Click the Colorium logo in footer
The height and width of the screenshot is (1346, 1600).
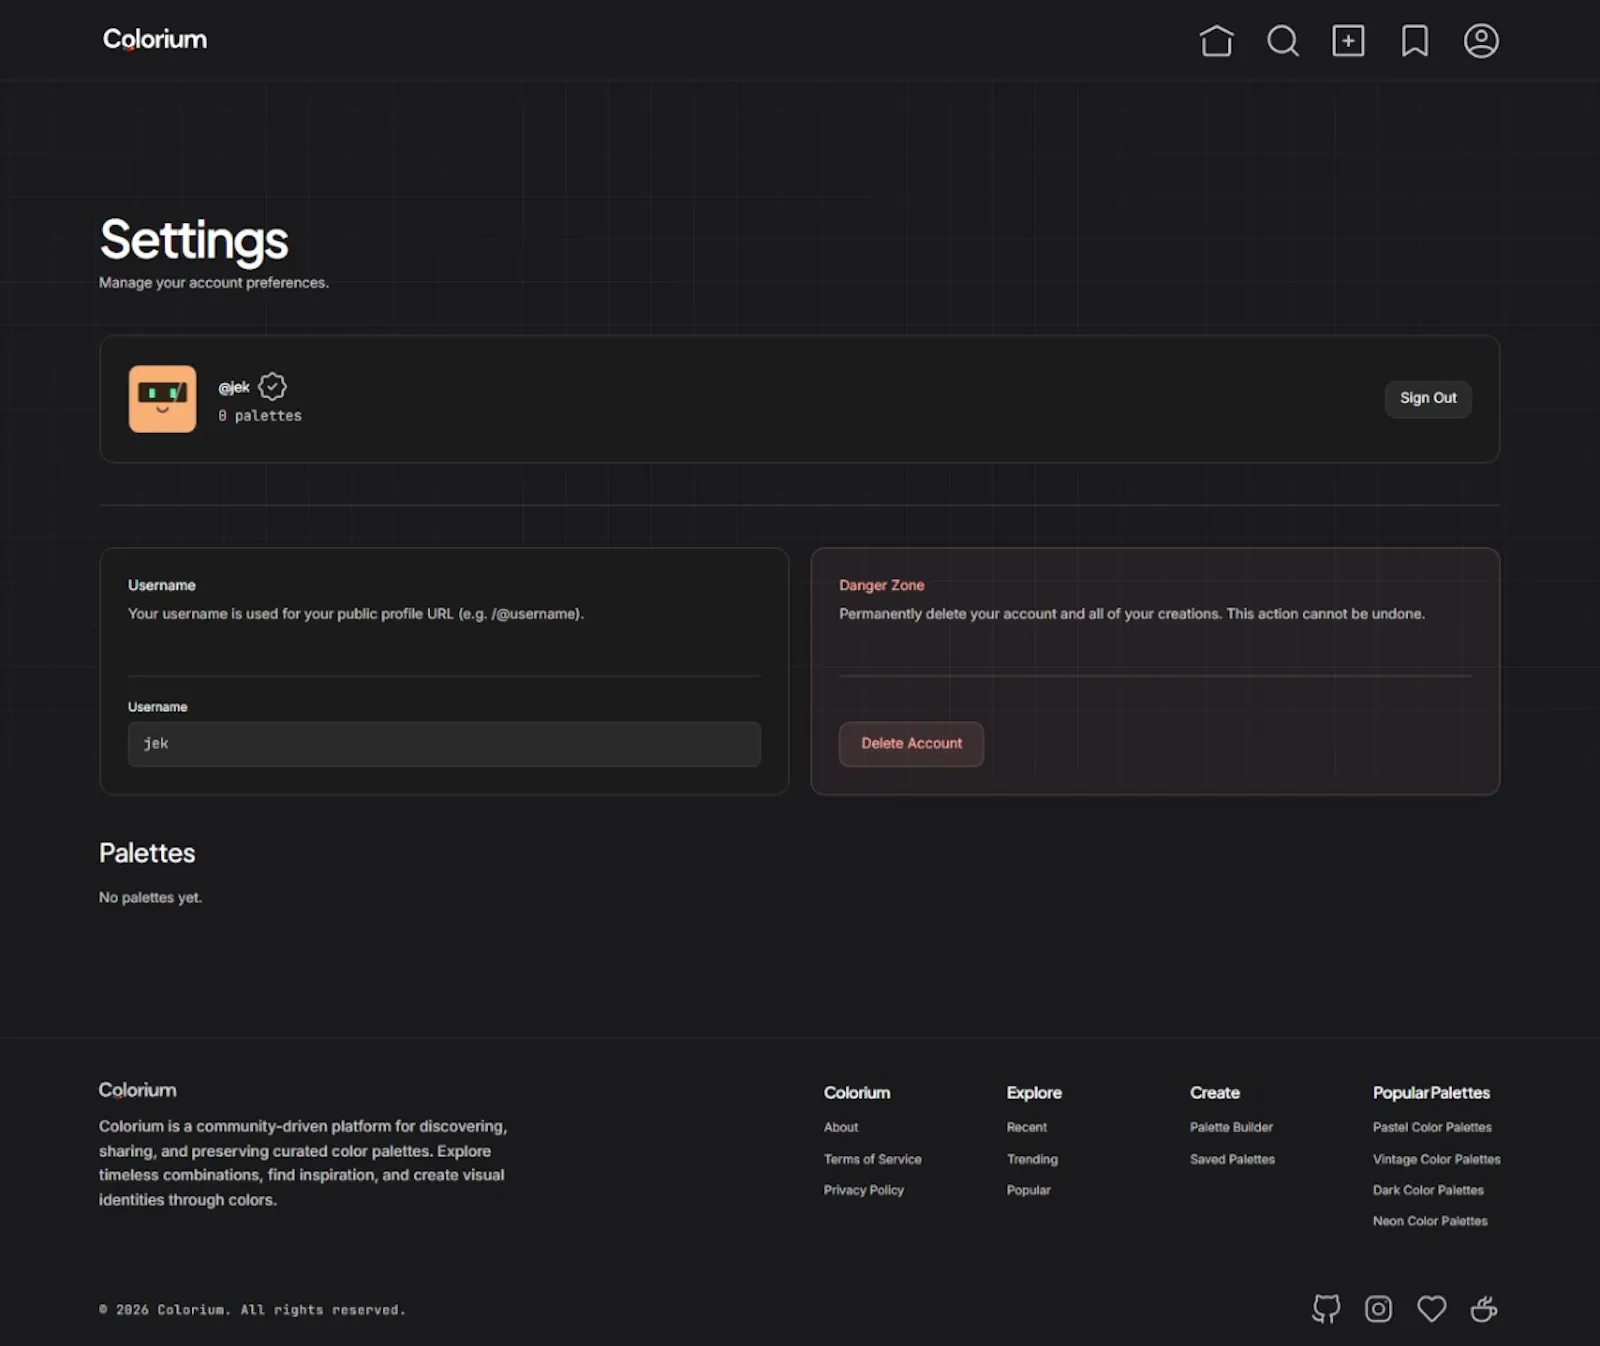(x=138, y=1090)
